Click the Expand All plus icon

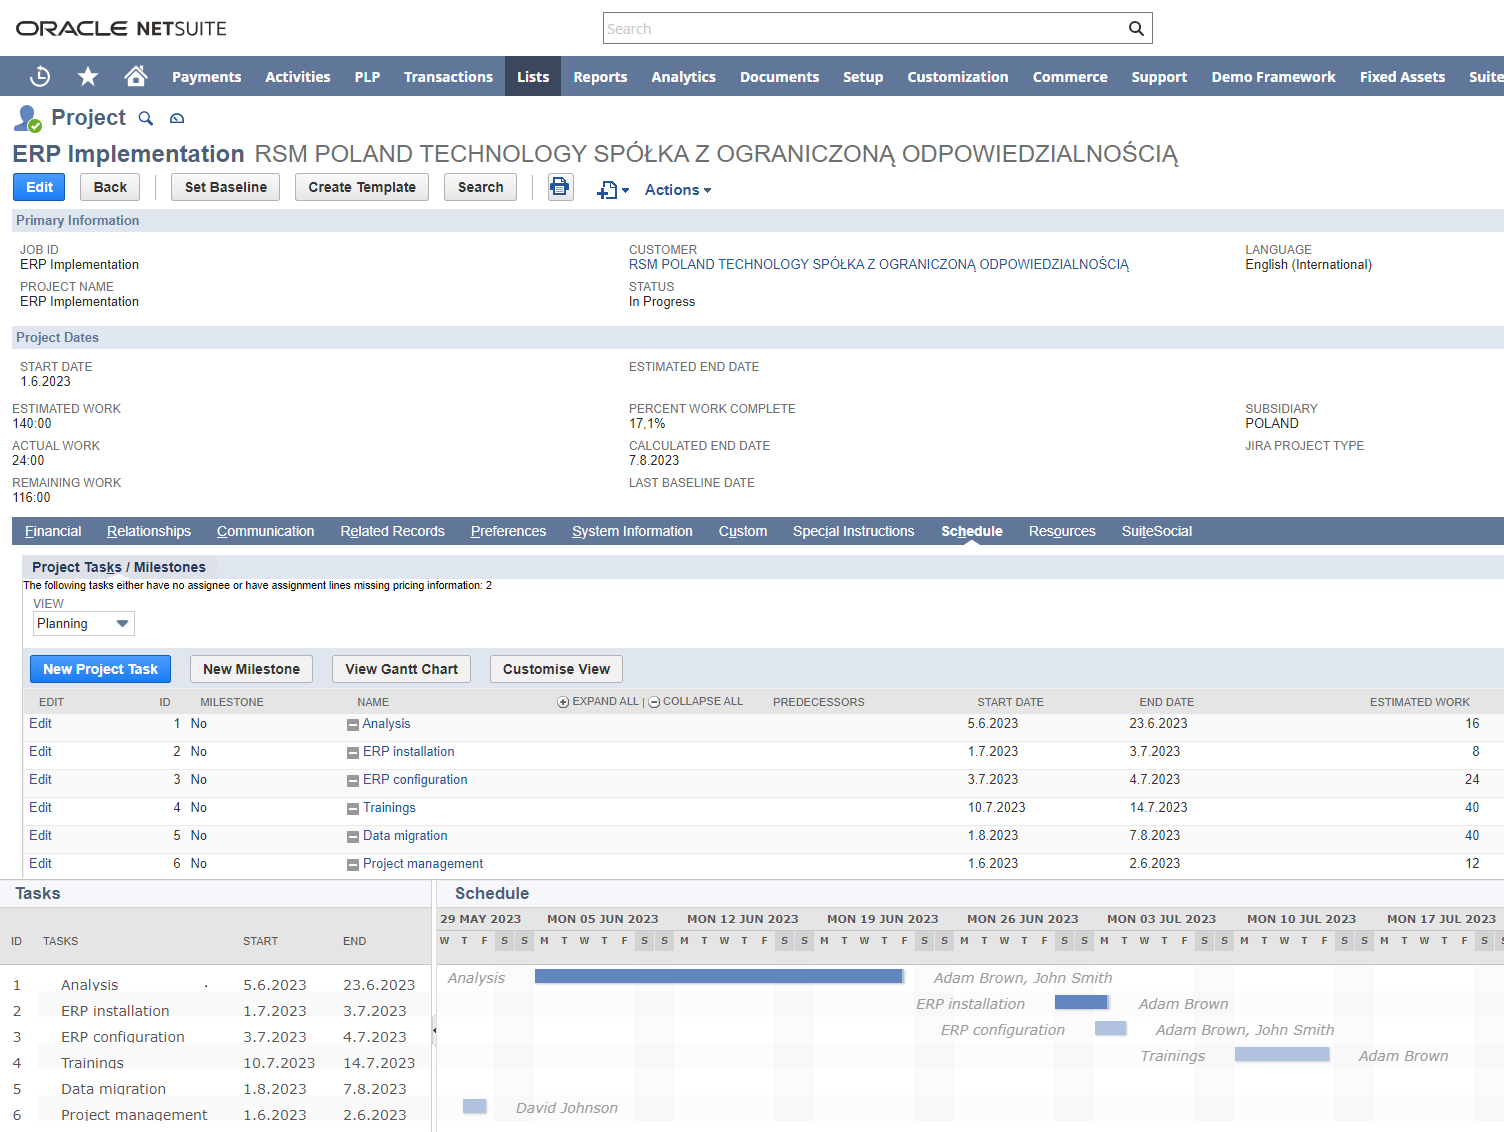pos(563,702)
